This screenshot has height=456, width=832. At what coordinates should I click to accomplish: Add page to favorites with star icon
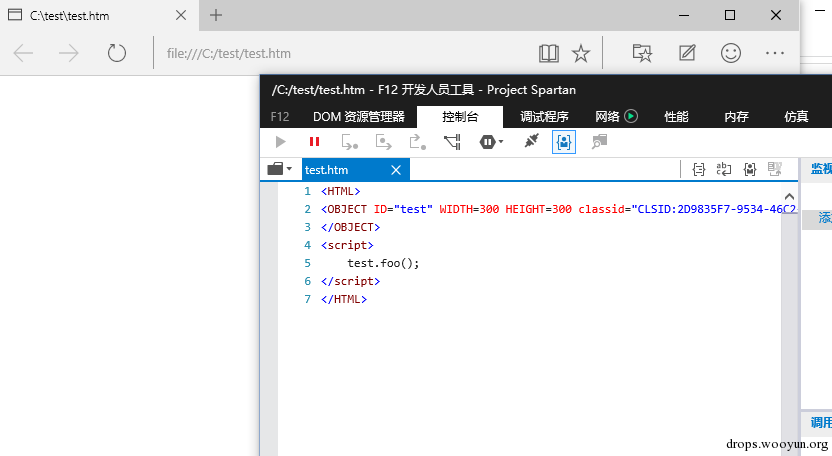pyautogui.click(x=580, y=53)
